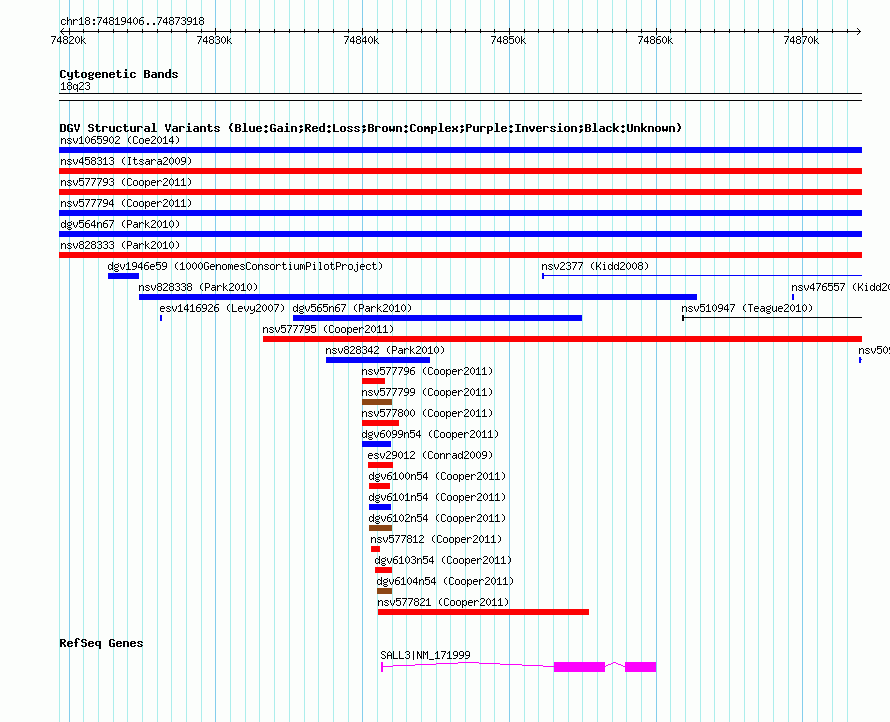Click the brown nsv577799 complex variant bar
Screen dimensions: 890x722
[x=377, y=402]
